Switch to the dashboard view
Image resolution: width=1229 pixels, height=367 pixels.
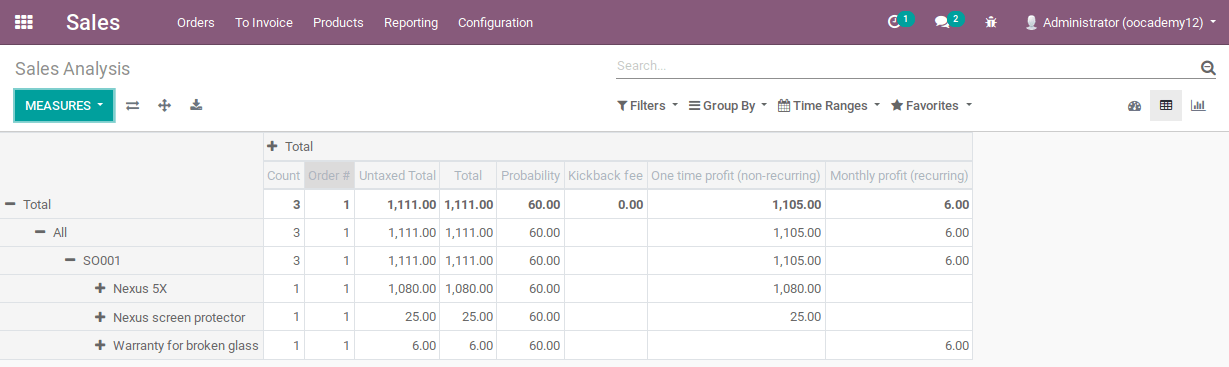point(1134,106)
